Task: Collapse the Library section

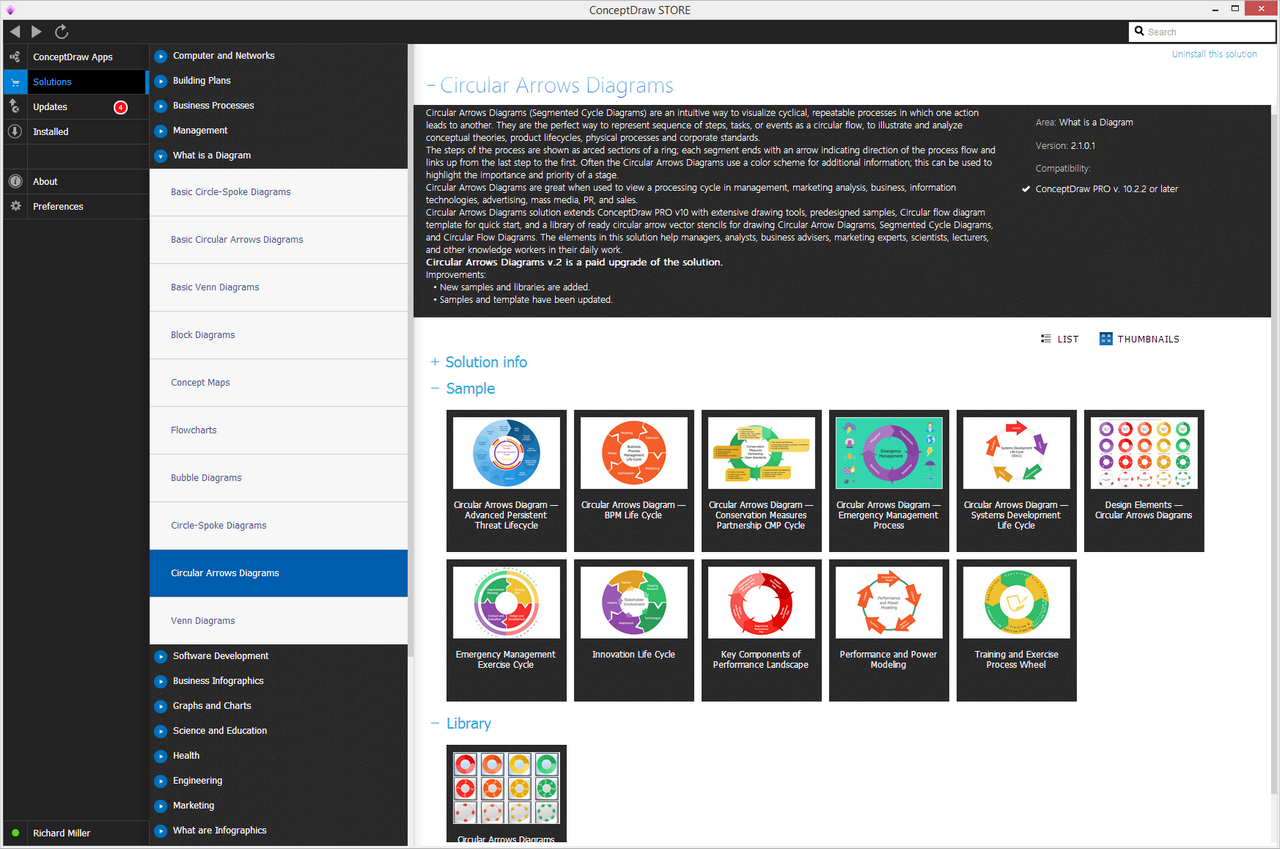Action: point(461,724)
